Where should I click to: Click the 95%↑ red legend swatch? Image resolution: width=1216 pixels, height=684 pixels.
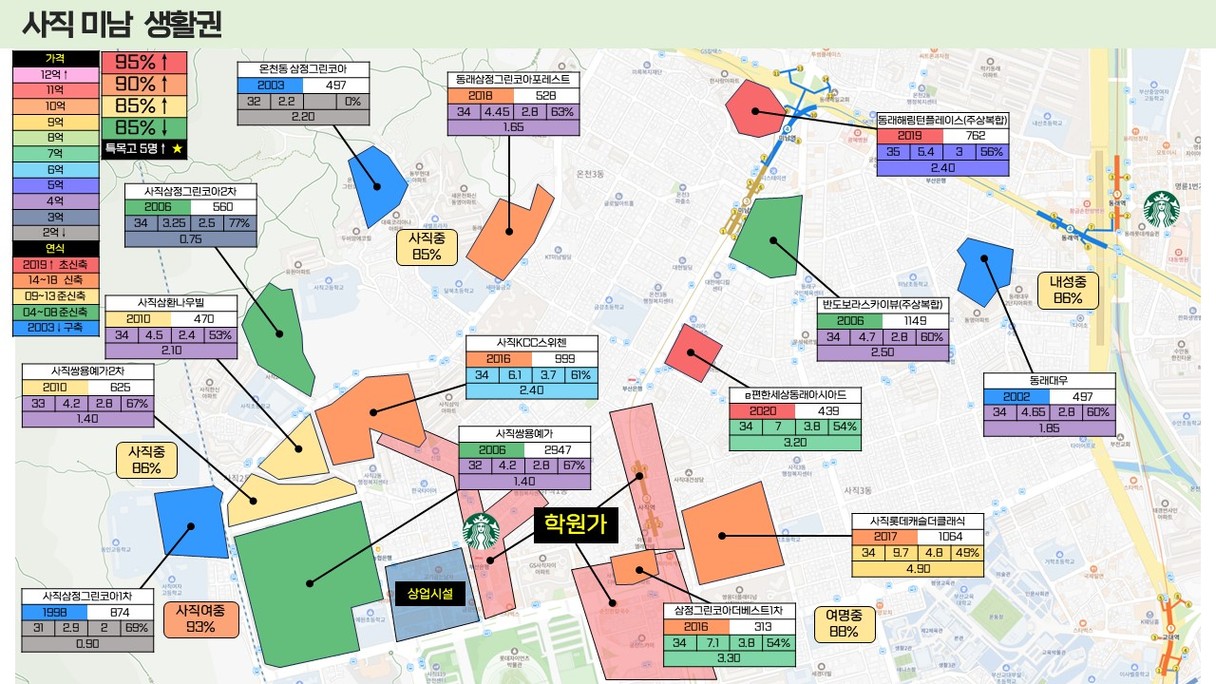pos(143,62)
